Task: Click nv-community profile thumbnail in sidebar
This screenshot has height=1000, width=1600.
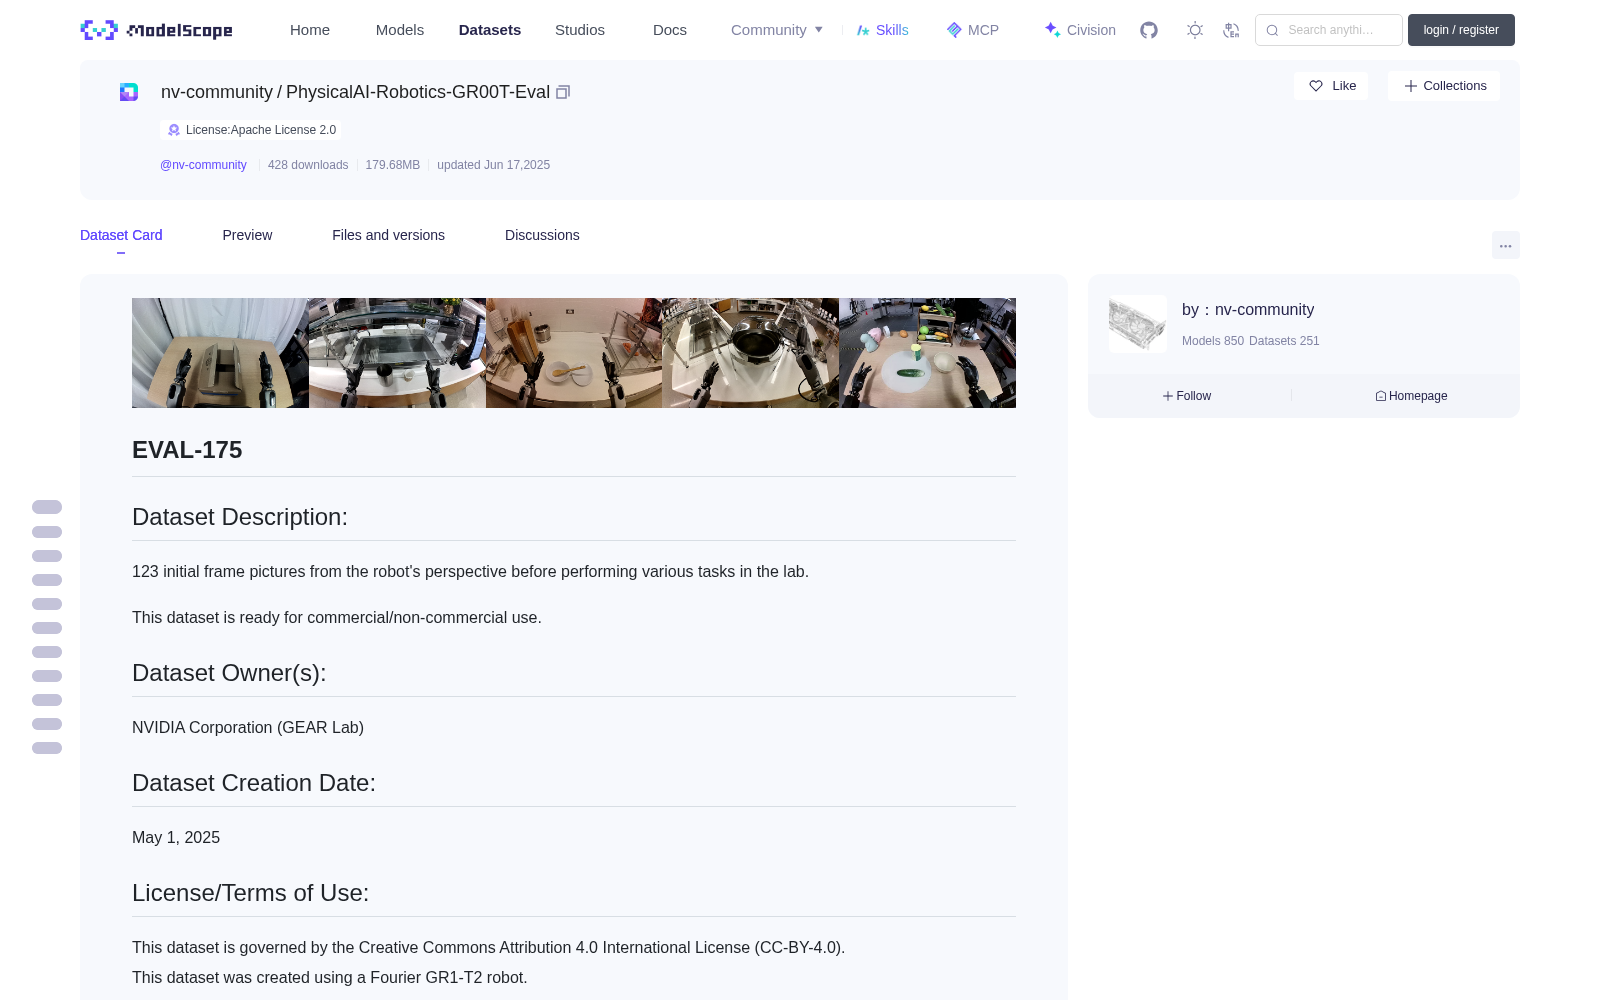Action: (x=1138, y=324)
